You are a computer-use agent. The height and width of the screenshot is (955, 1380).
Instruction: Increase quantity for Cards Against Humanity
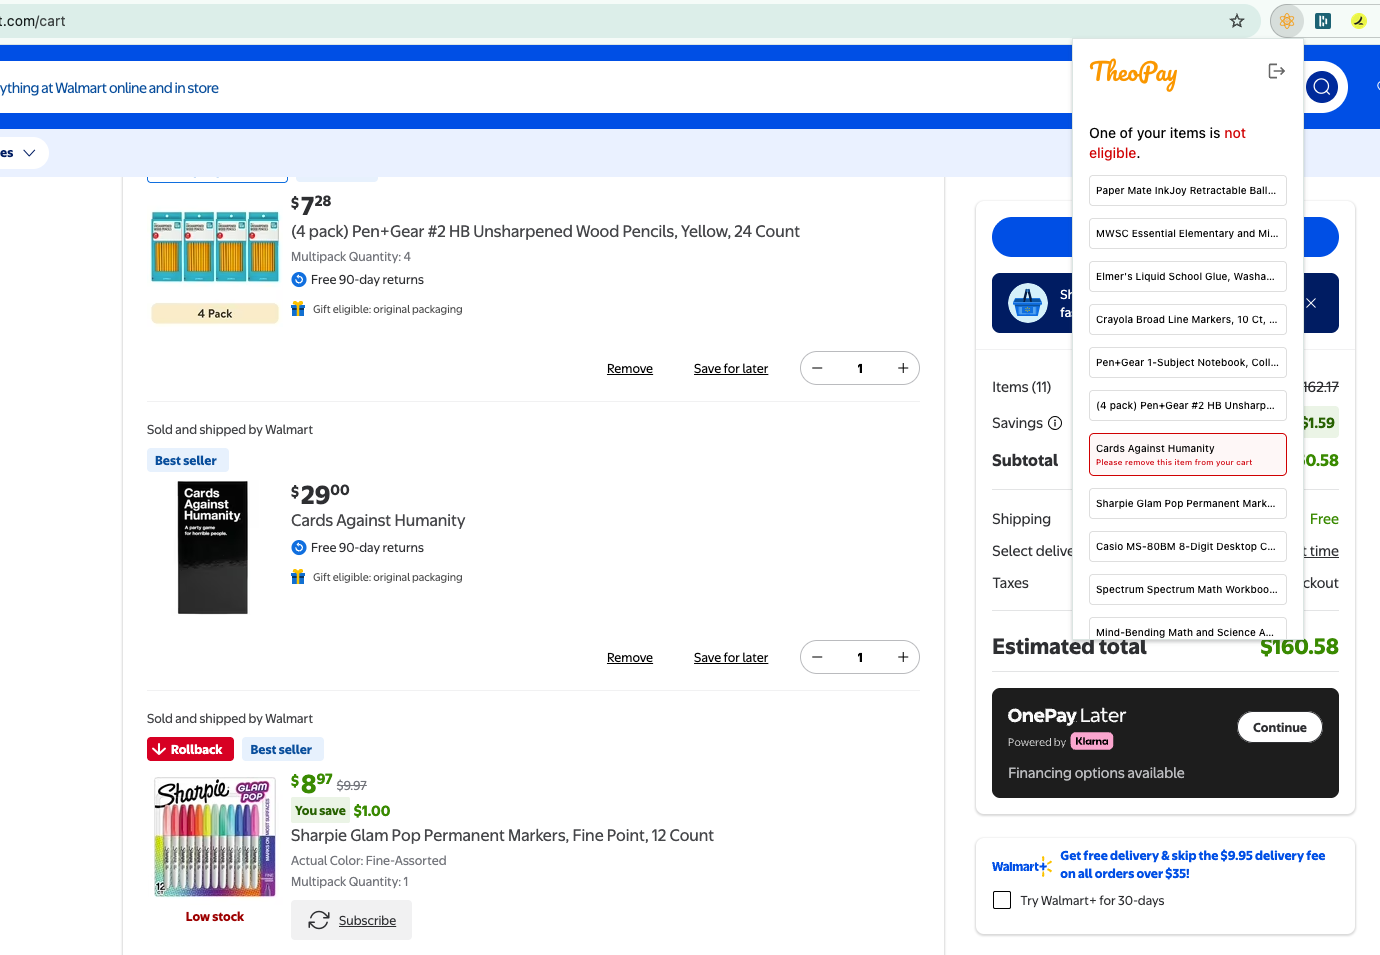click(903, 657)
